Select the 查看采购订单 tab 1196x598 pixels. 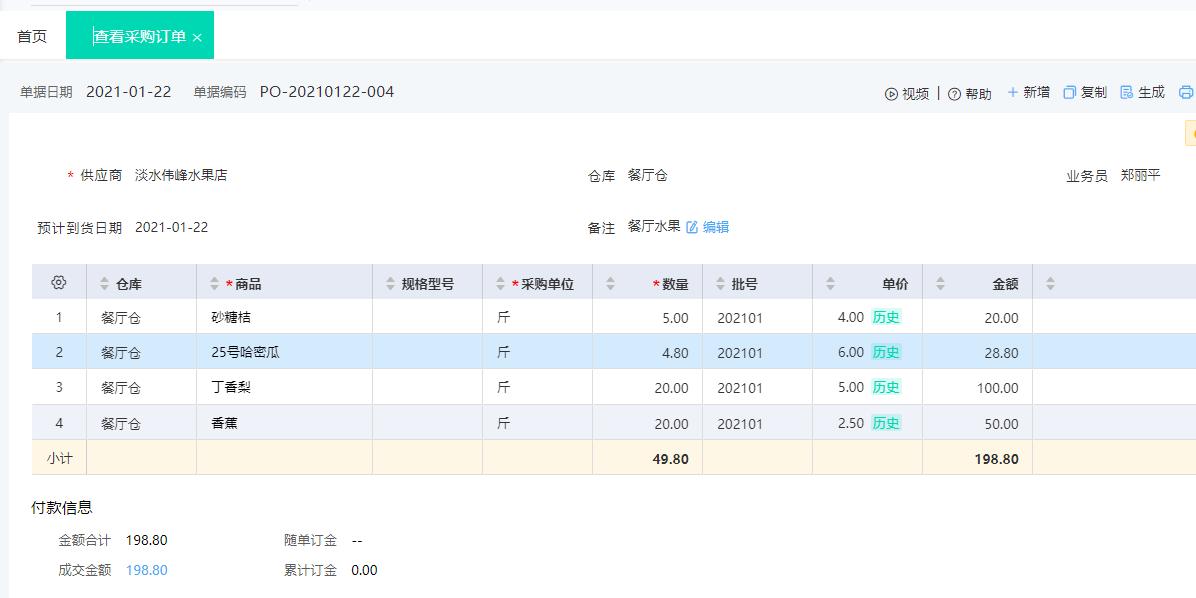[x=139, y=36]
